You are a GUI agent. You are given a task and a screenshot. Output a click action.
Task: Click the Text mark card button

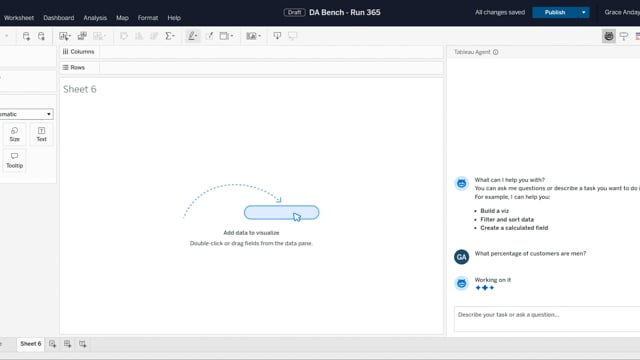coord(41,134)
